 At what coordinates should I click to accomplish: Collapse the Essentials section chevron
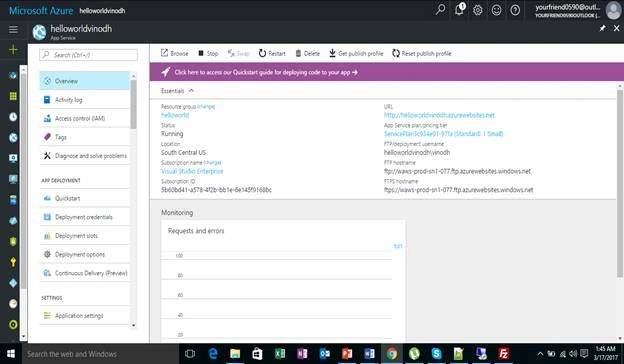click(191, 91)
